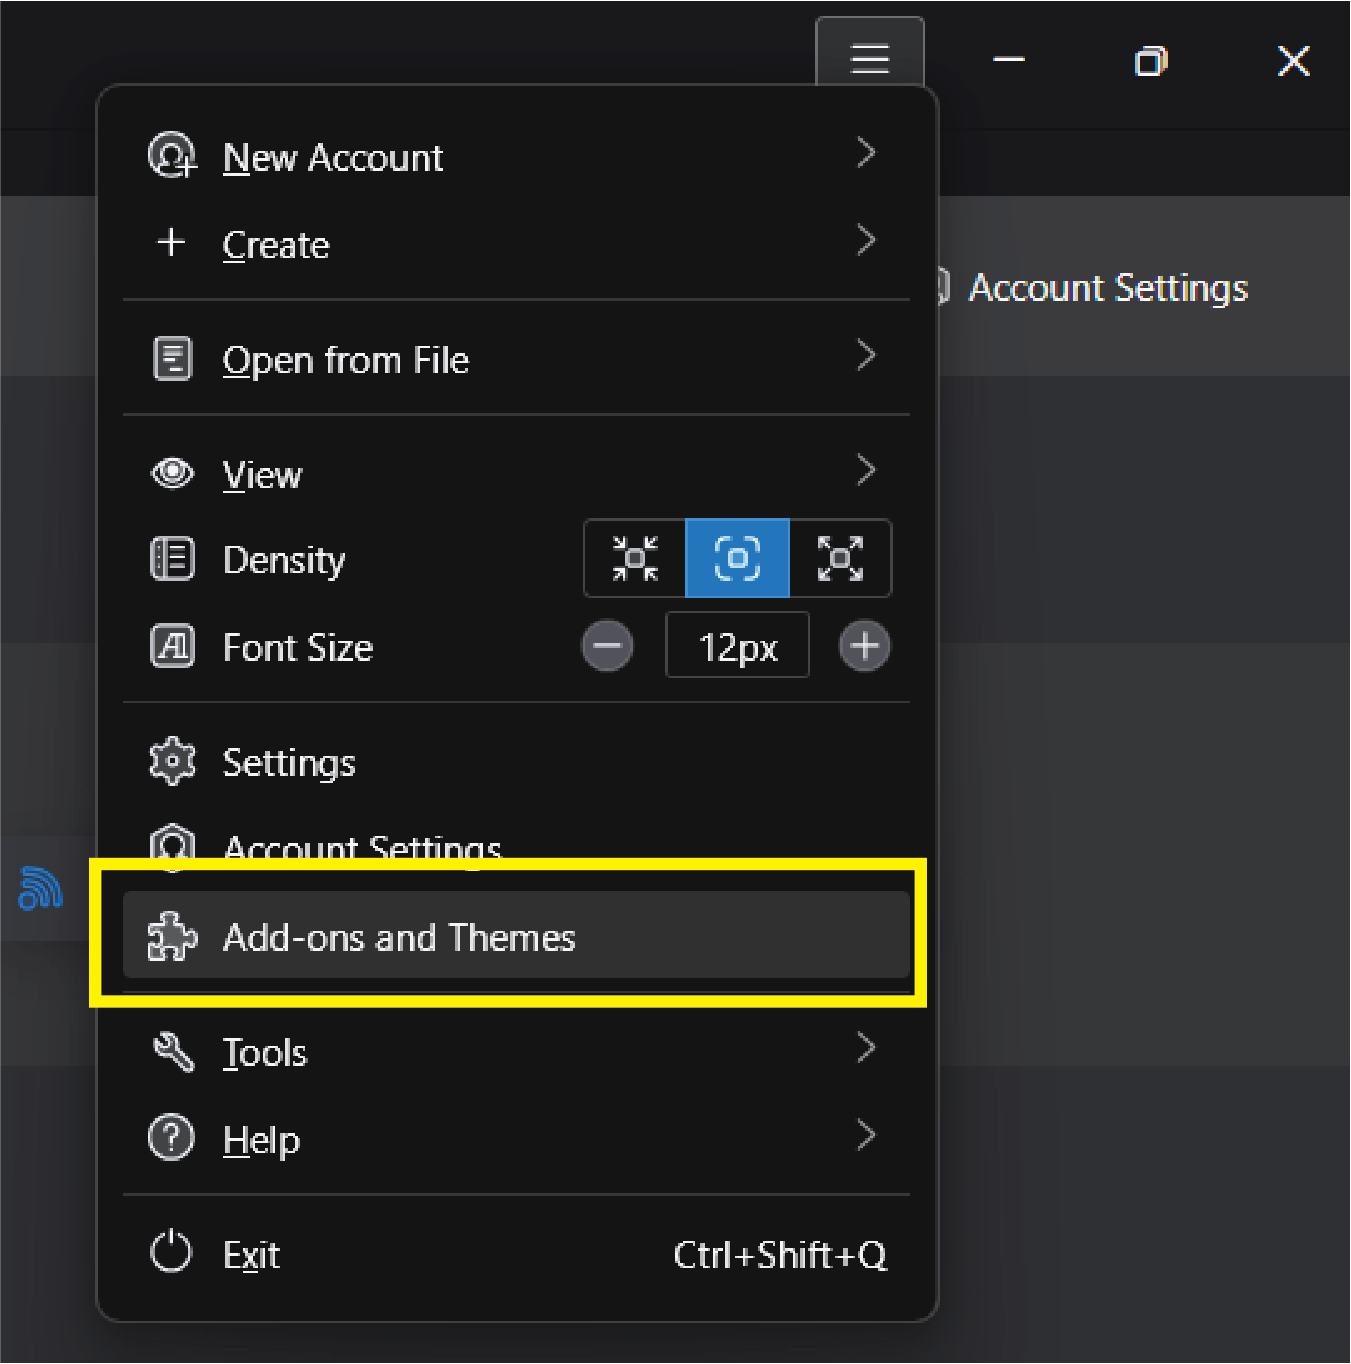Select relaxed touch density option
The image size is (1351, 1364).
(x=840, y=558)
